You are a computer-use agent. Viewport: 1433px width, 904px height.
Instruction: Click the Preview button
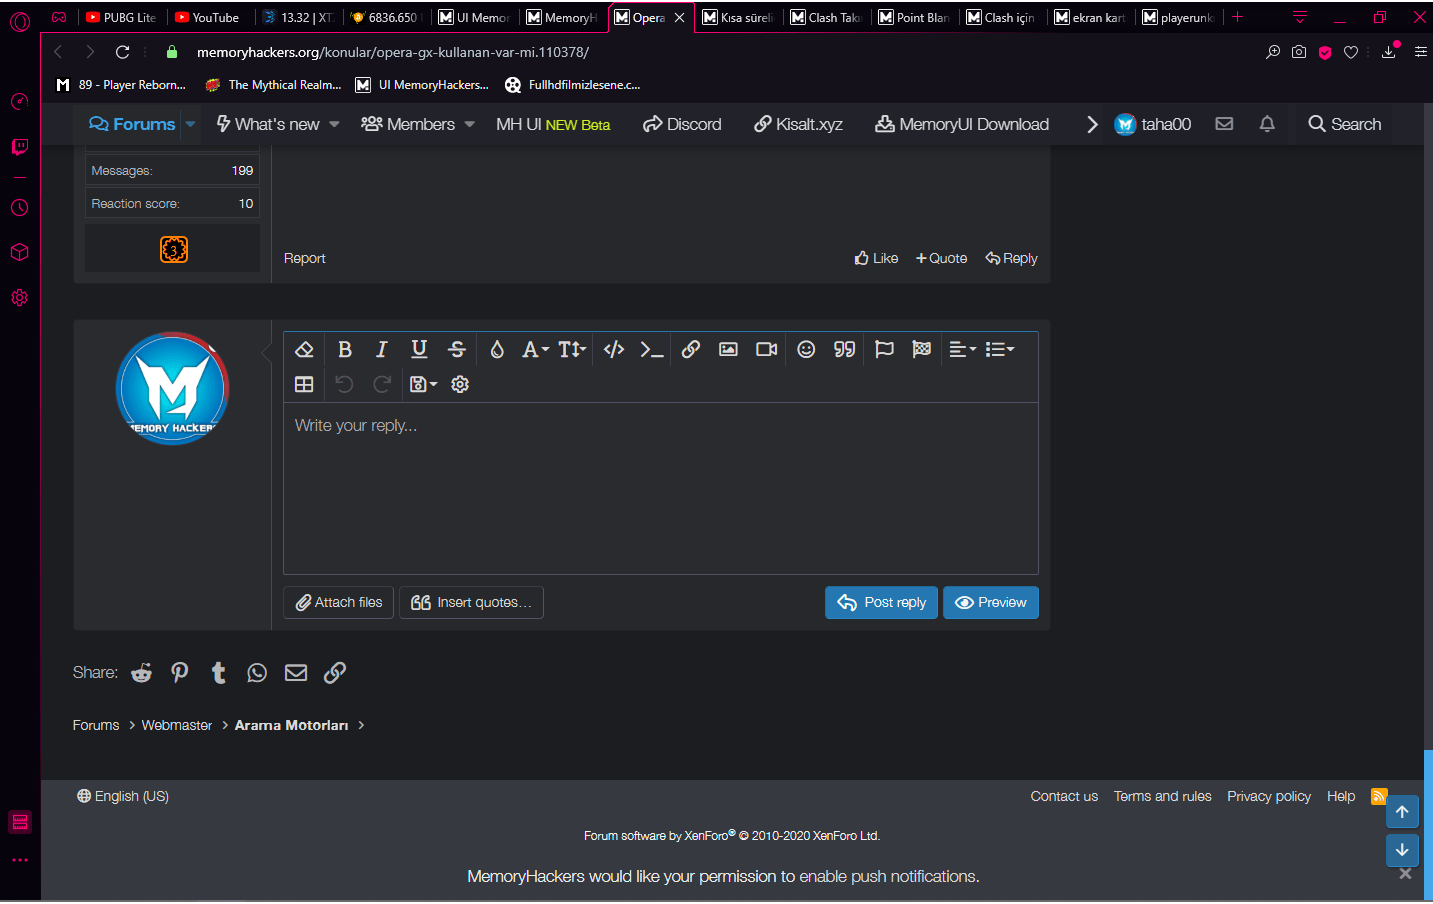pos(991,603)
